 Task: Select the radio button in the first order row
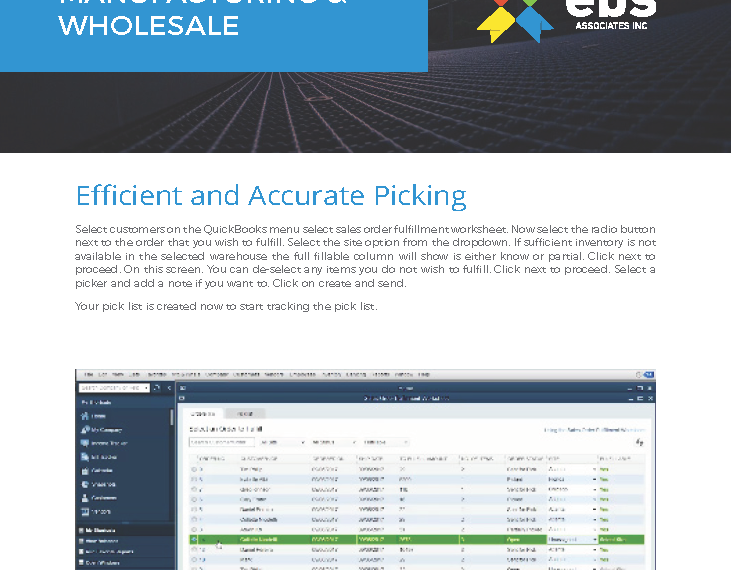tap(194, 468)
